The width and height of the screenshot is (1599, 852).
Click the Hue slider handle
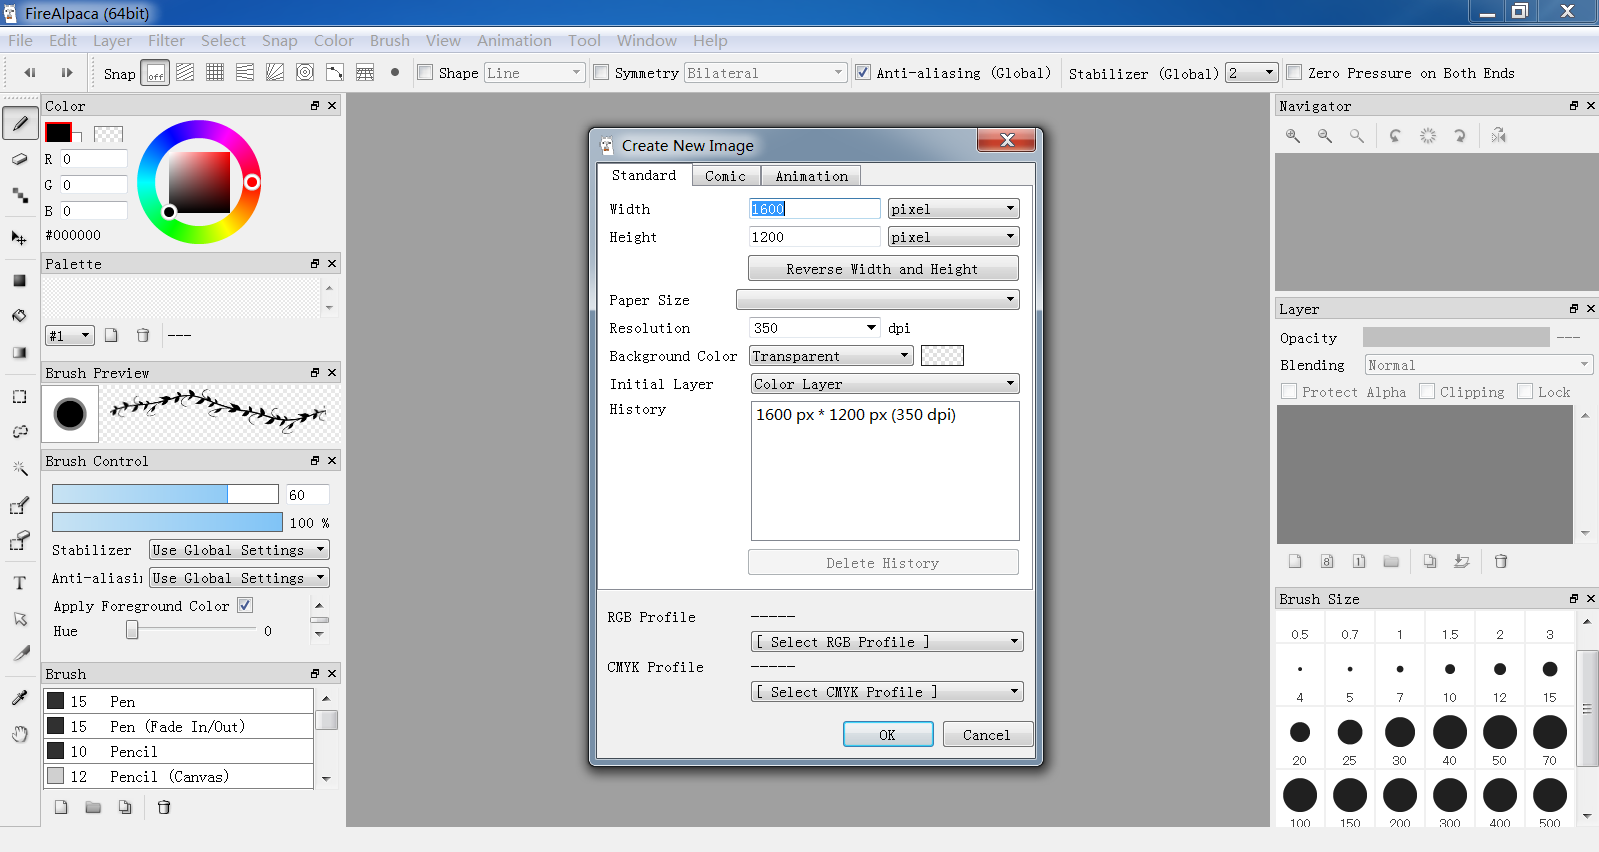[x=132, y=631]
